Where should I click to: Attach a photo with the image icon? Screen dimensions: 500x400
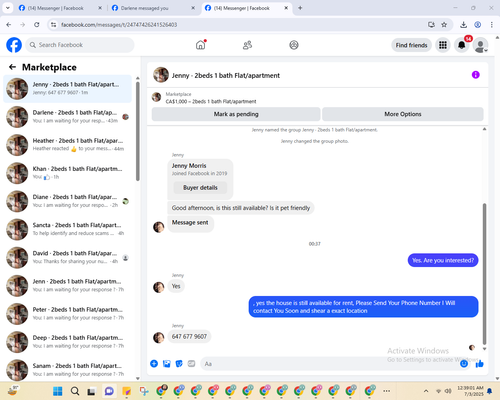[167, 364]
